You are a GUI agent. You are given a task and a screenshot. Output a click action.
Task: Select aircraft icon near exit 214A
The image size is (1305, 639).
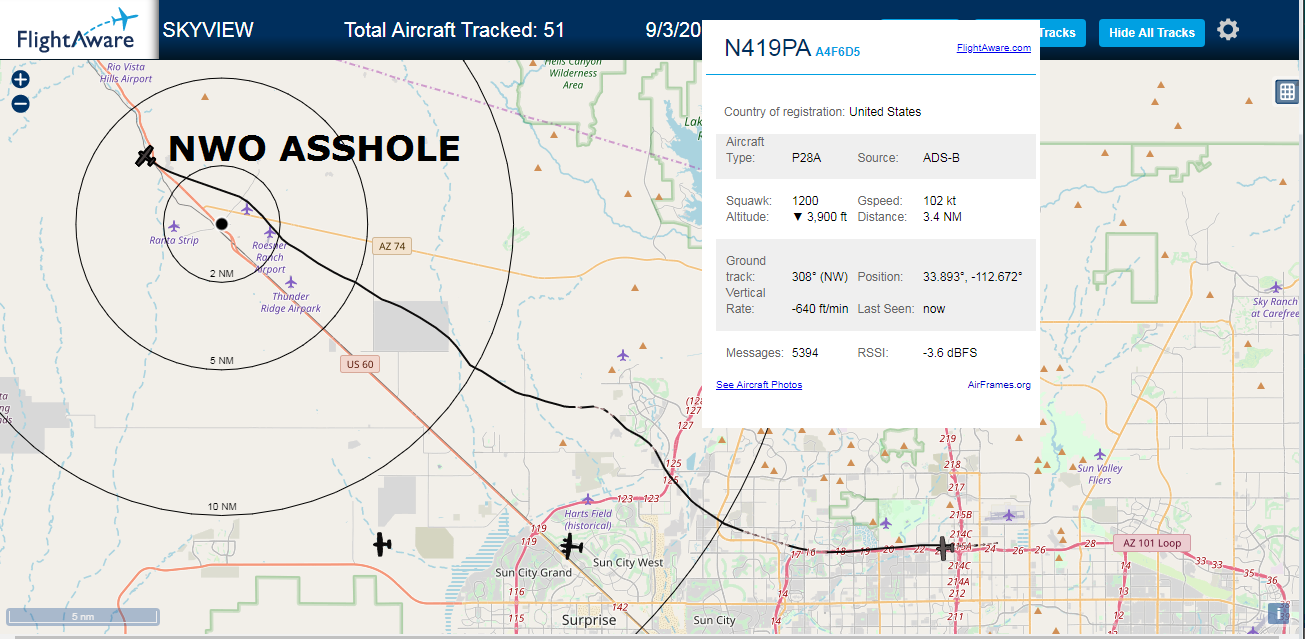(943, 548)
